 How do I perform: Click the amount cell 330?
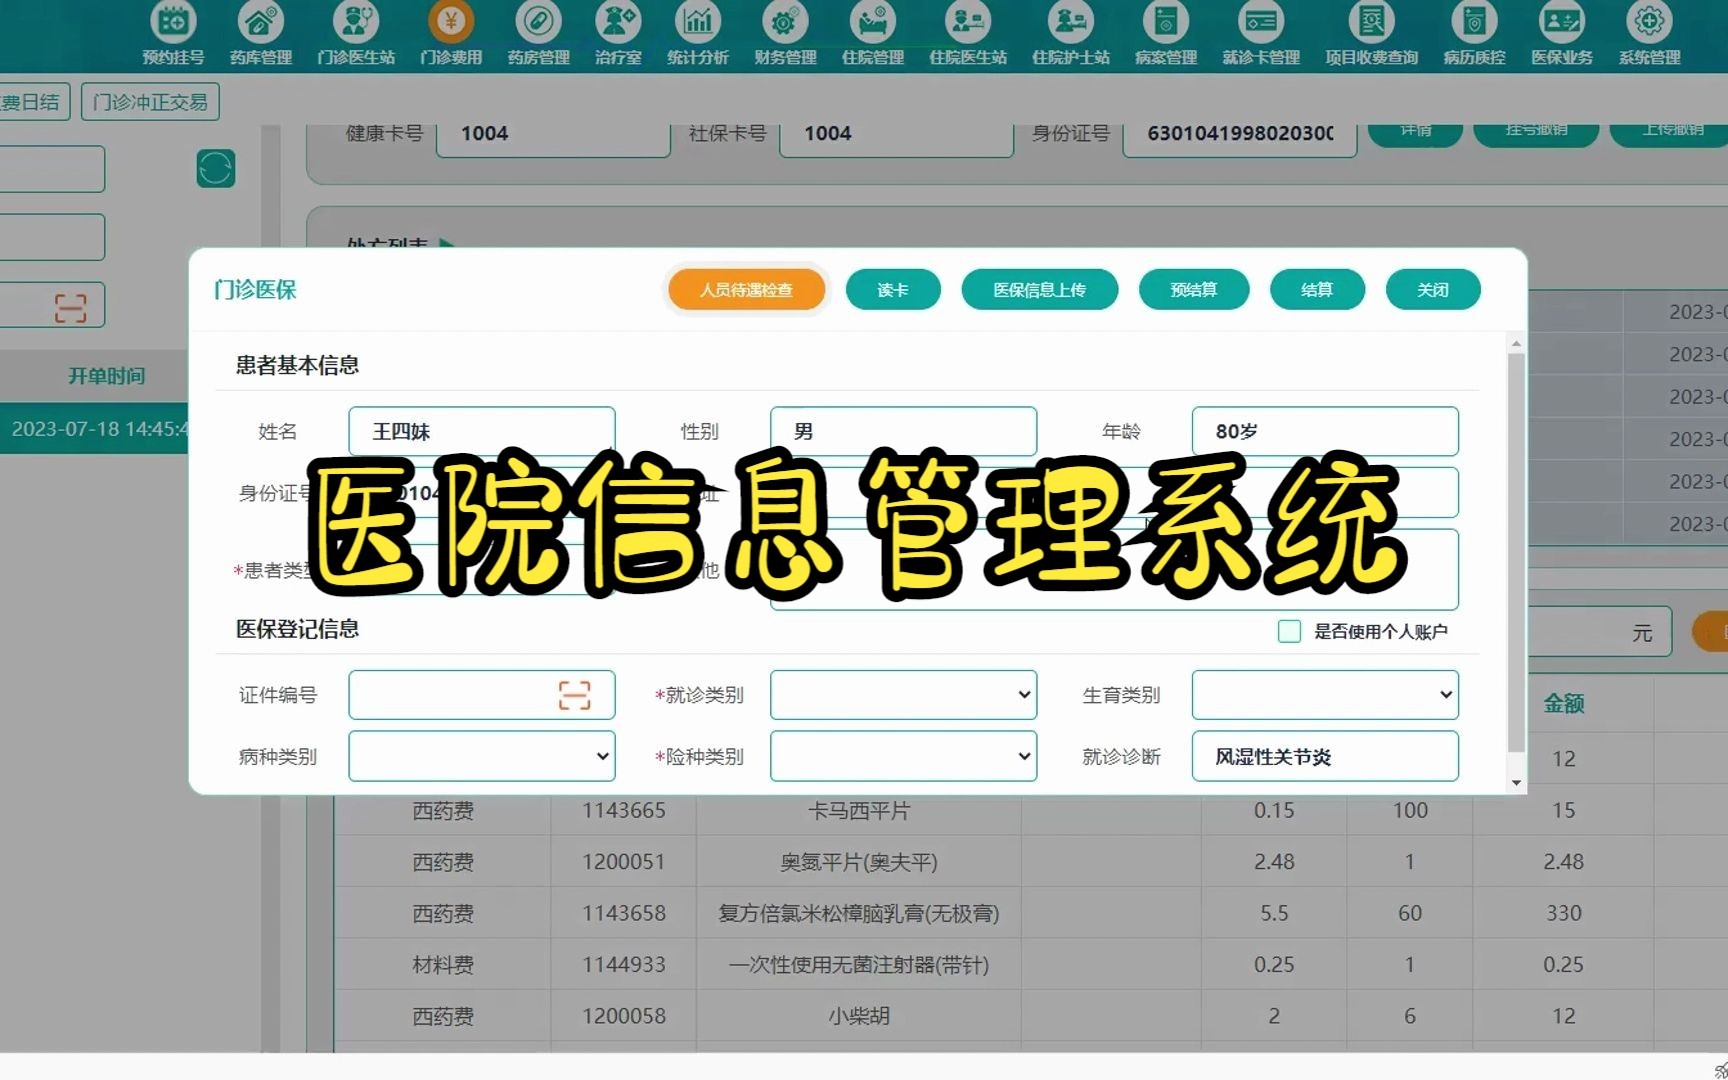pyautogui.click(x=1563, y=913)
